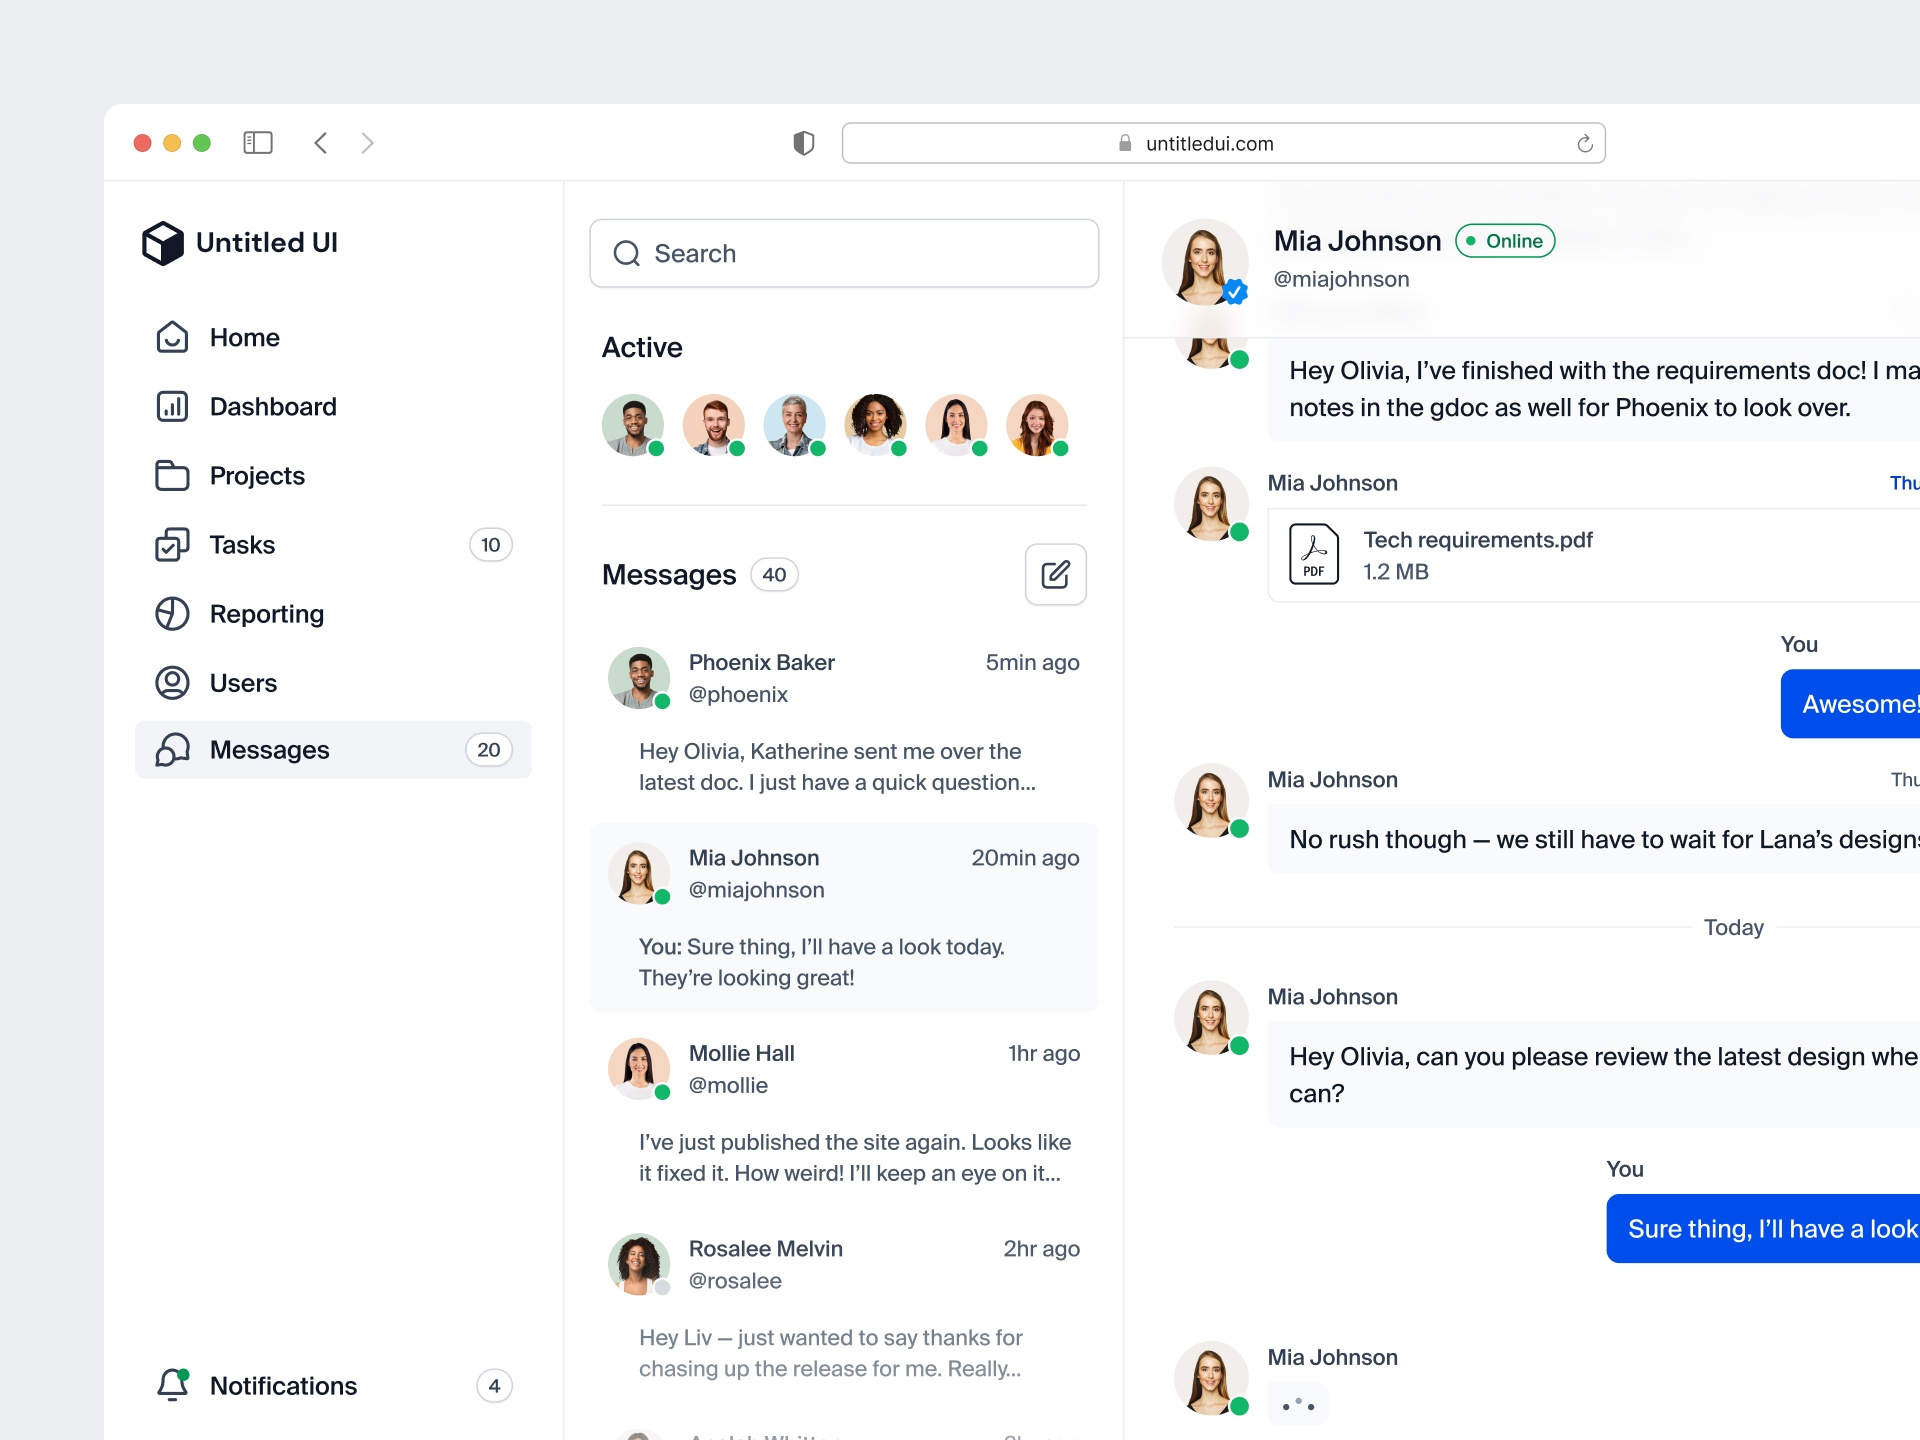Reload the page using refresh icon
1920x1440 pixels.
pos(1584,143)
